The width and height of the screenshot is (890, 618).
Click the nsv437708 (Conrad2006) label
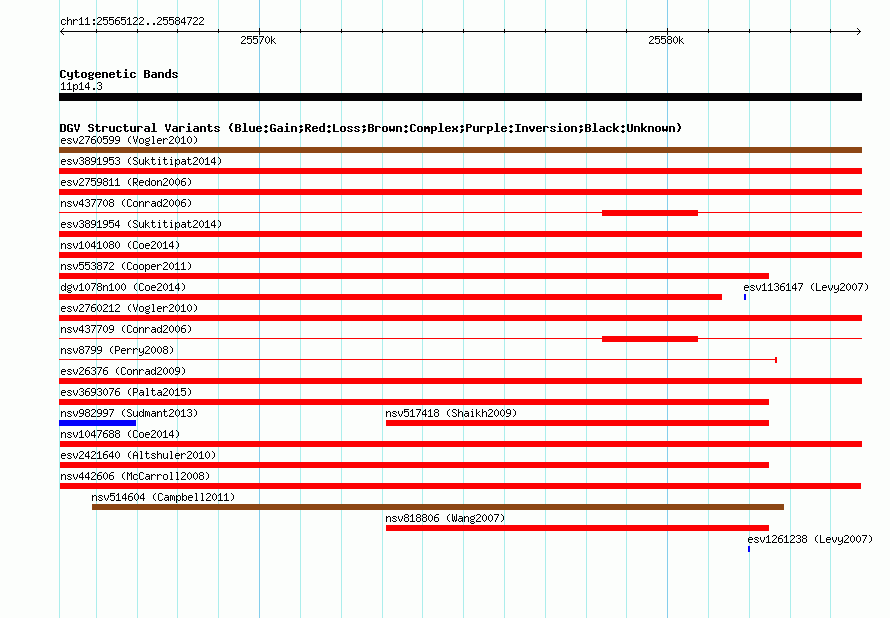126,203
